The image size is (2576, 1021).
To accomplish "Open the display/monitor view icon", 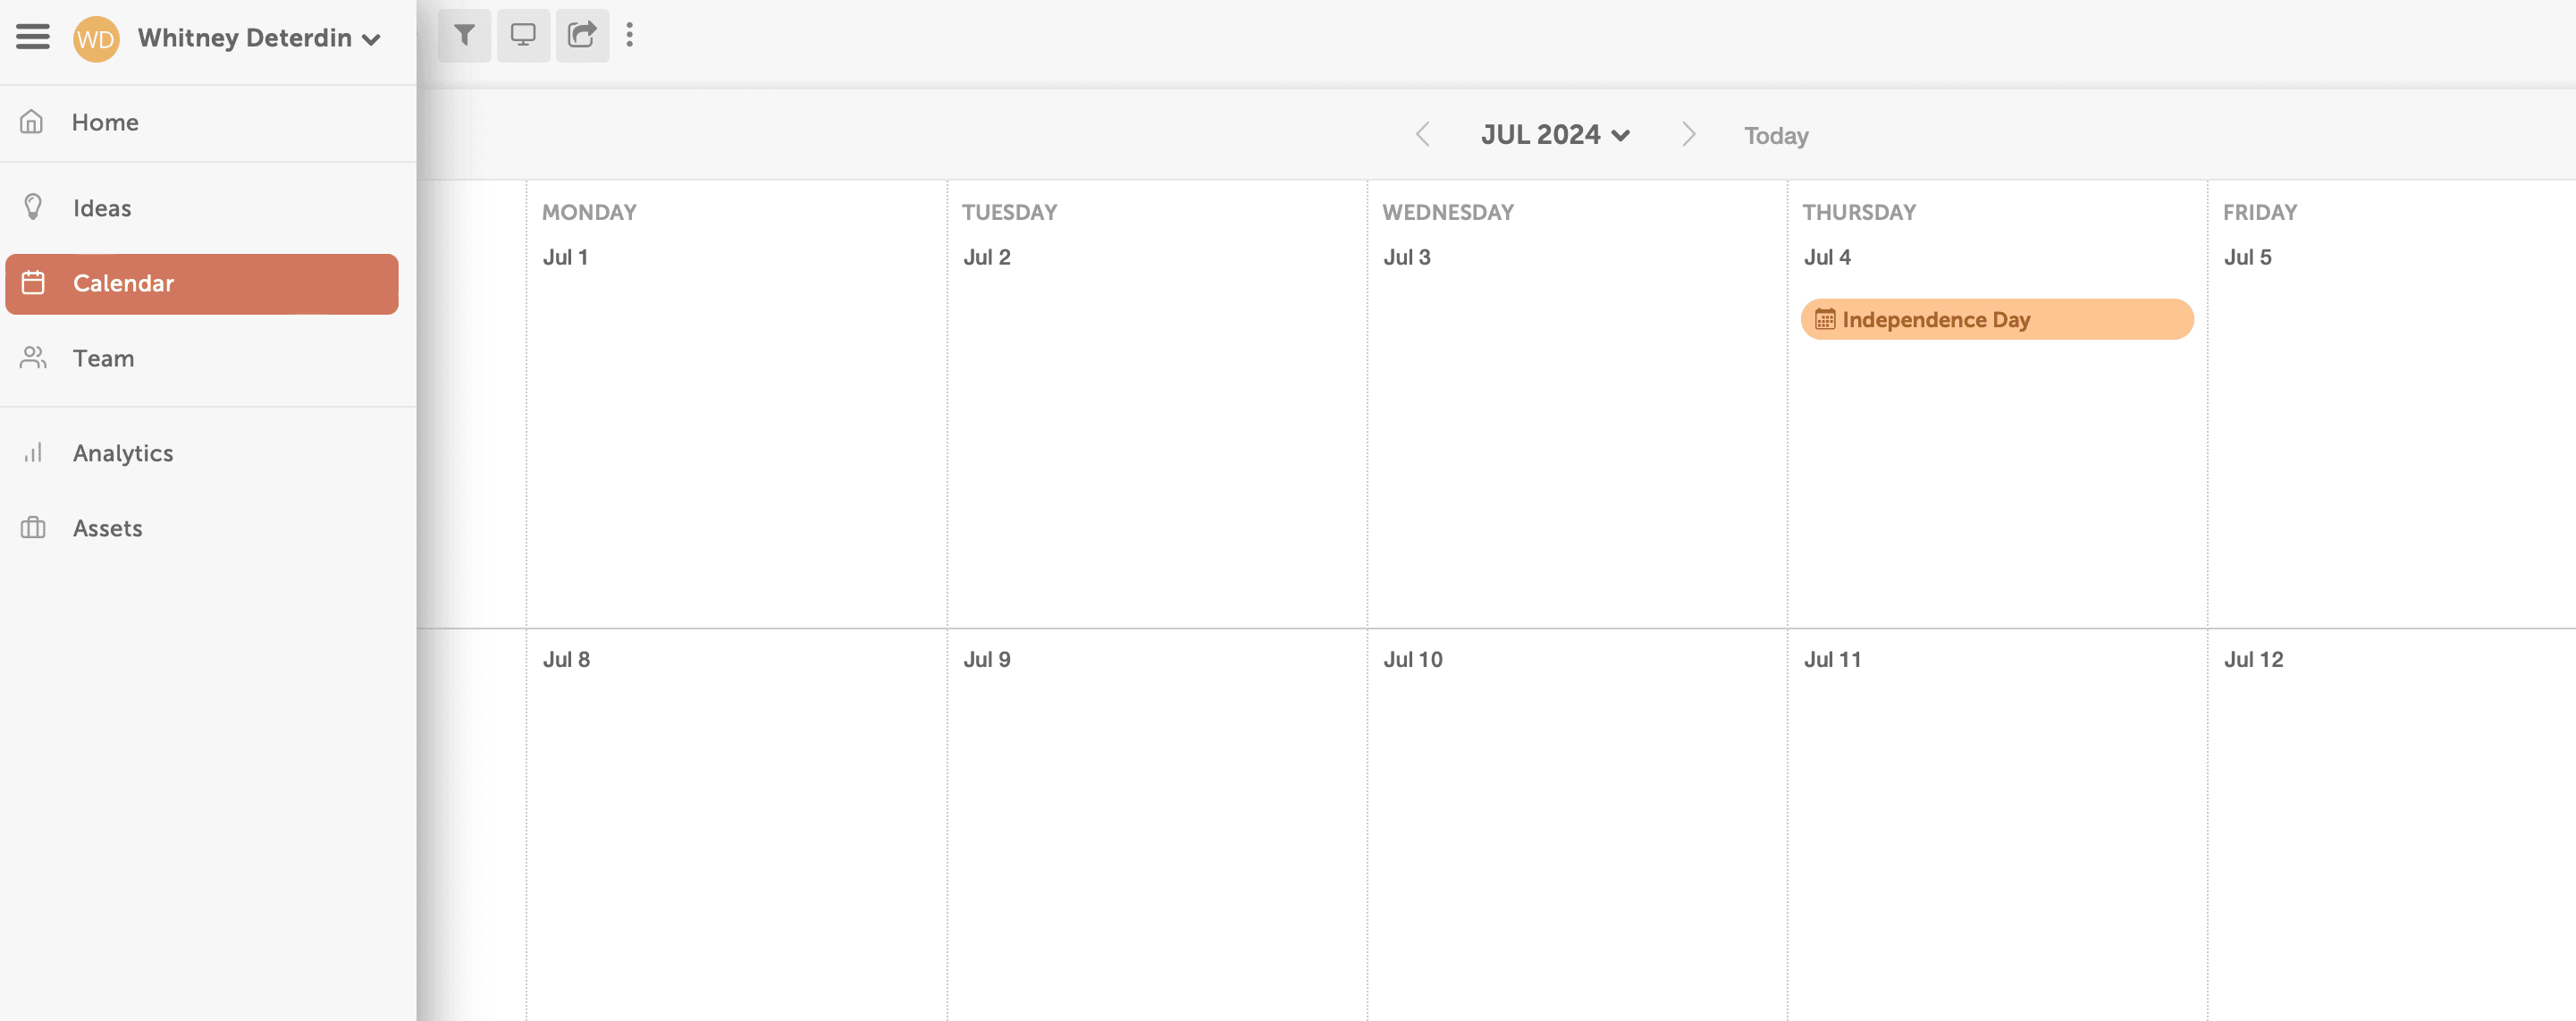I will click(x=522, y=35).
